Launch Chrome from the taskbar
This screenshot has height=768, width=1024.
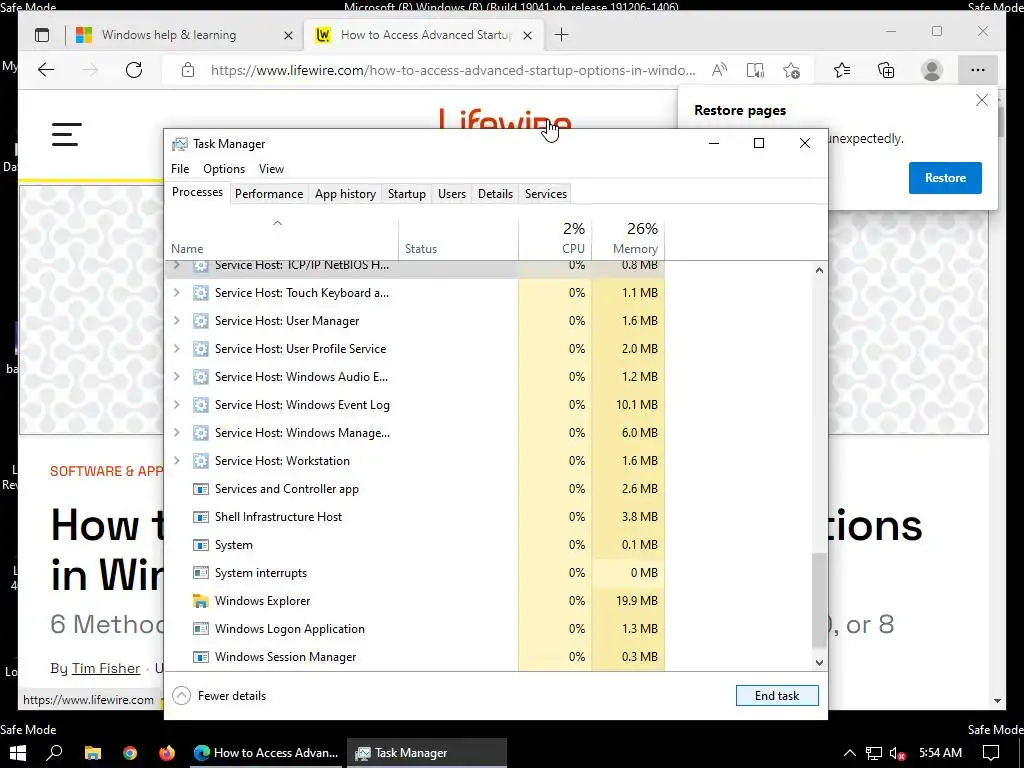pos(130,753)
